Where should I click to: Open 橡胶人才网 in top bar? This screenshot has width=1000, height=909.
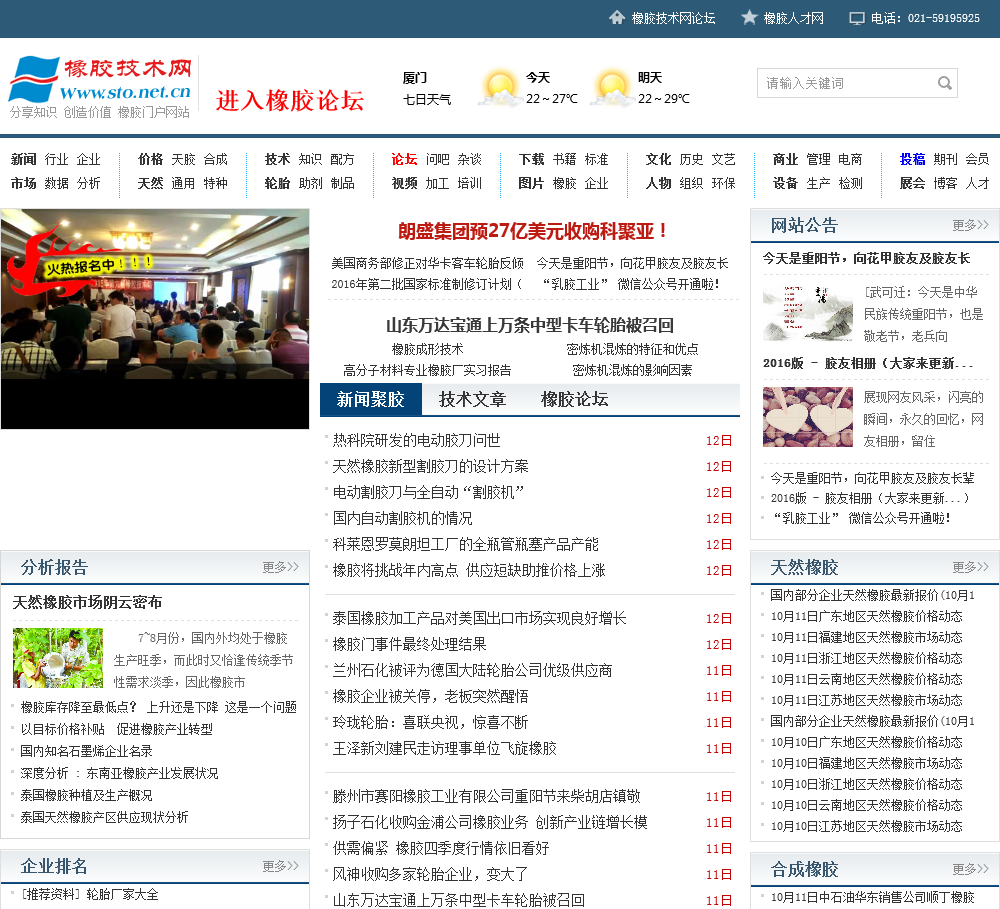pos(793,18)
